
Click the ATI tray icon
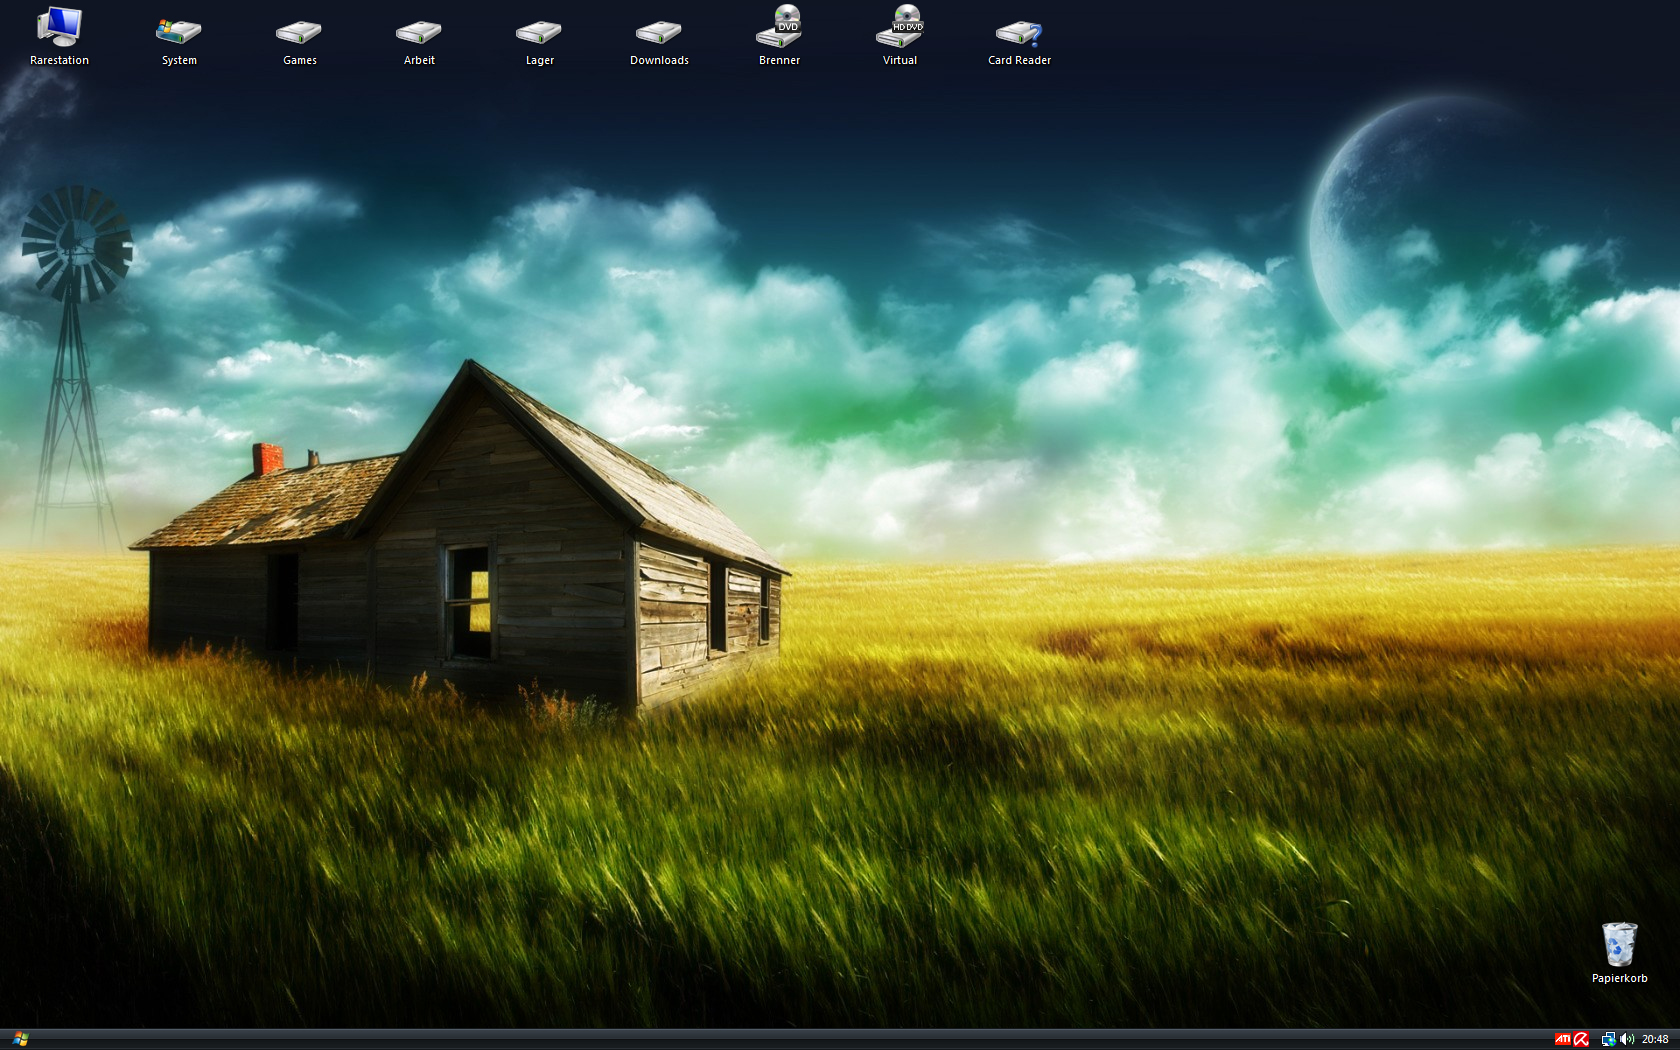[1562, 1039]
